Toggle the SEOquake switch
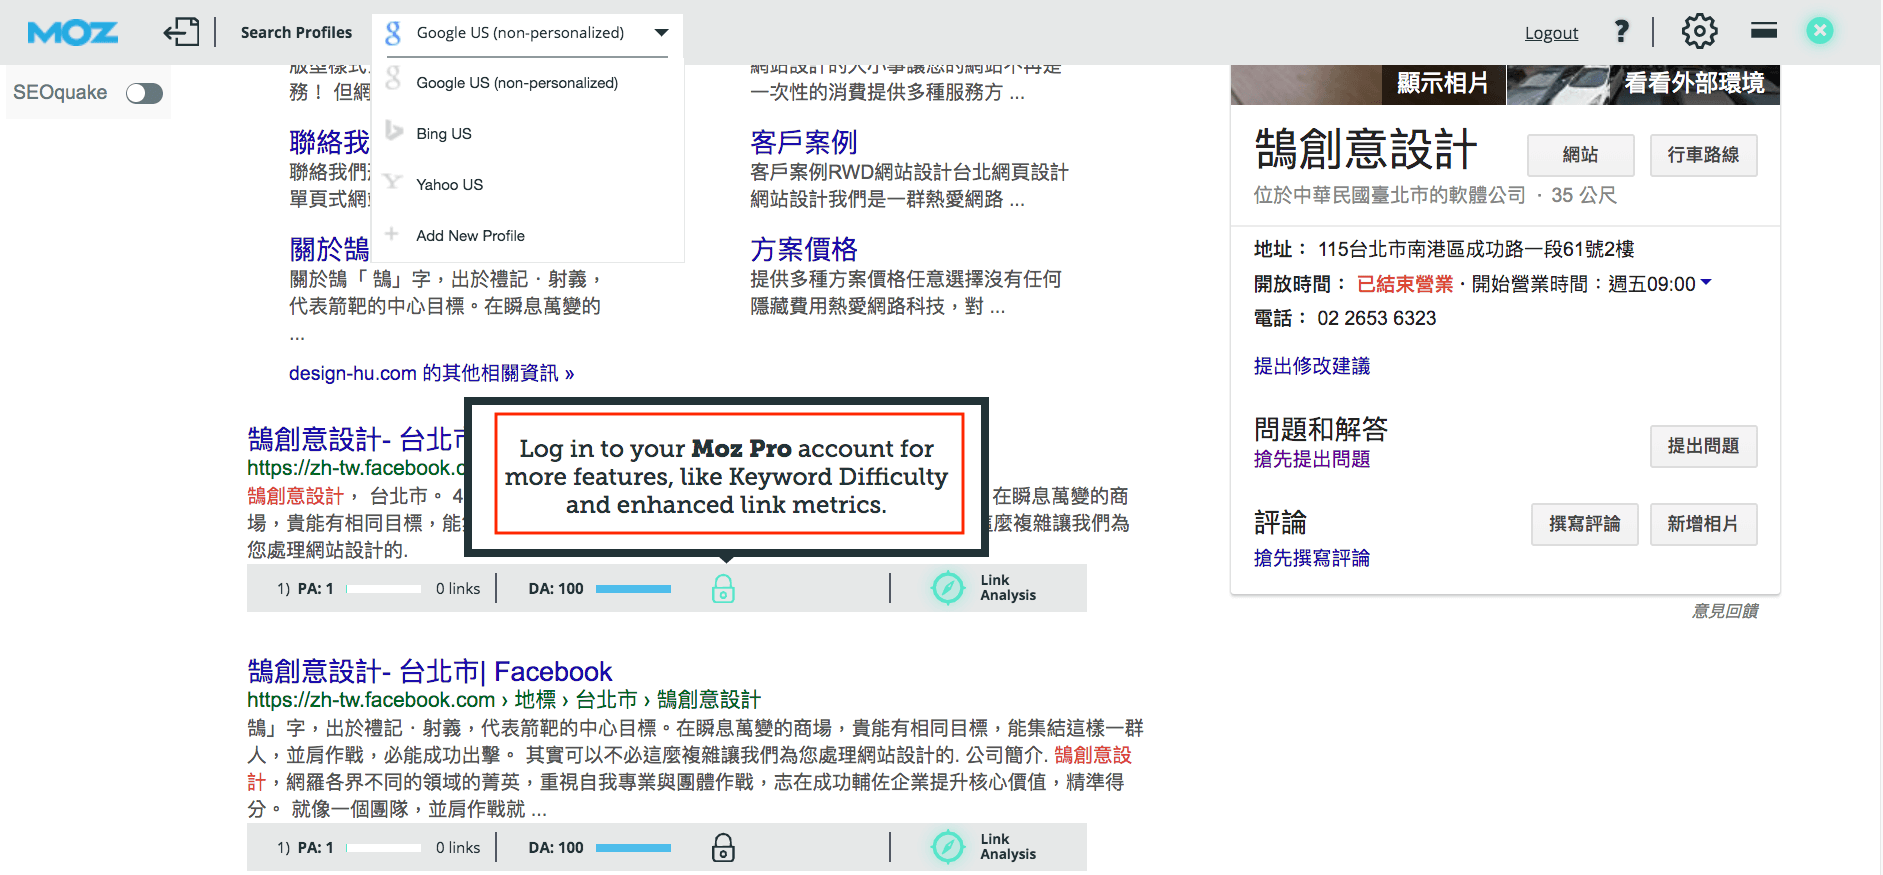The image size is (1883, 875). click(x=144, y=93)
